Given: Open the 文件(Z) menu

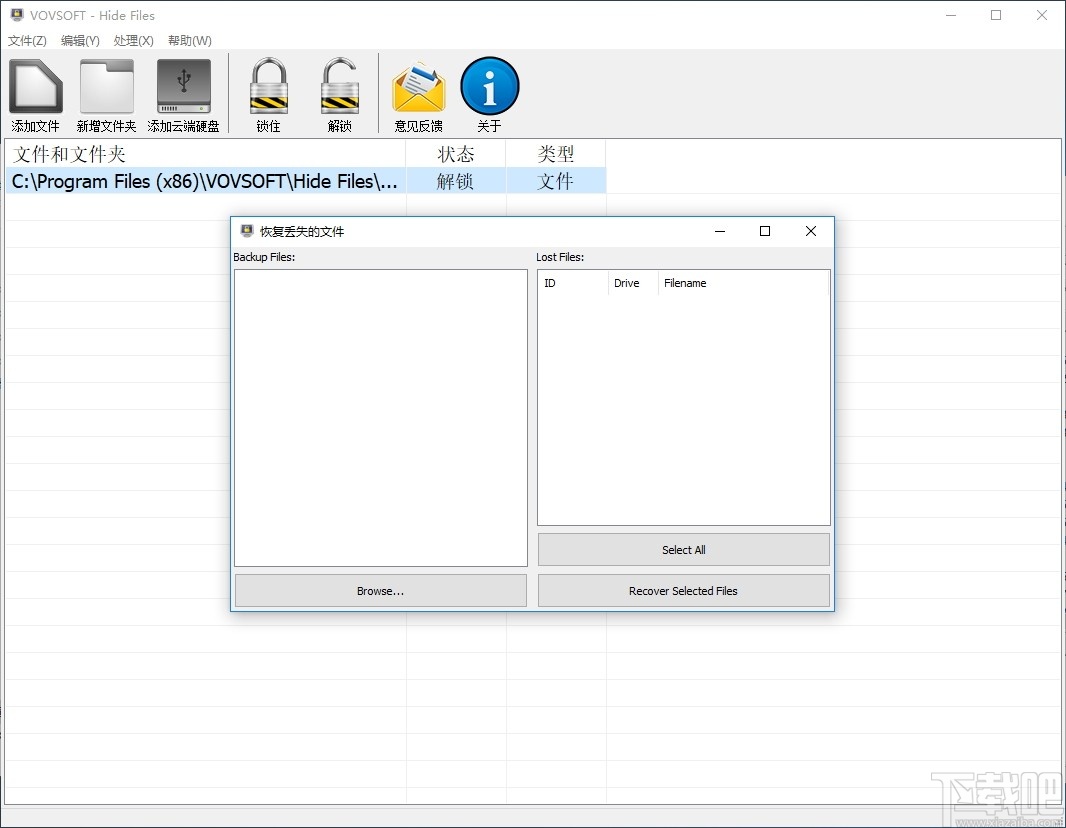Looking at the screenshot, I should 27,41.
